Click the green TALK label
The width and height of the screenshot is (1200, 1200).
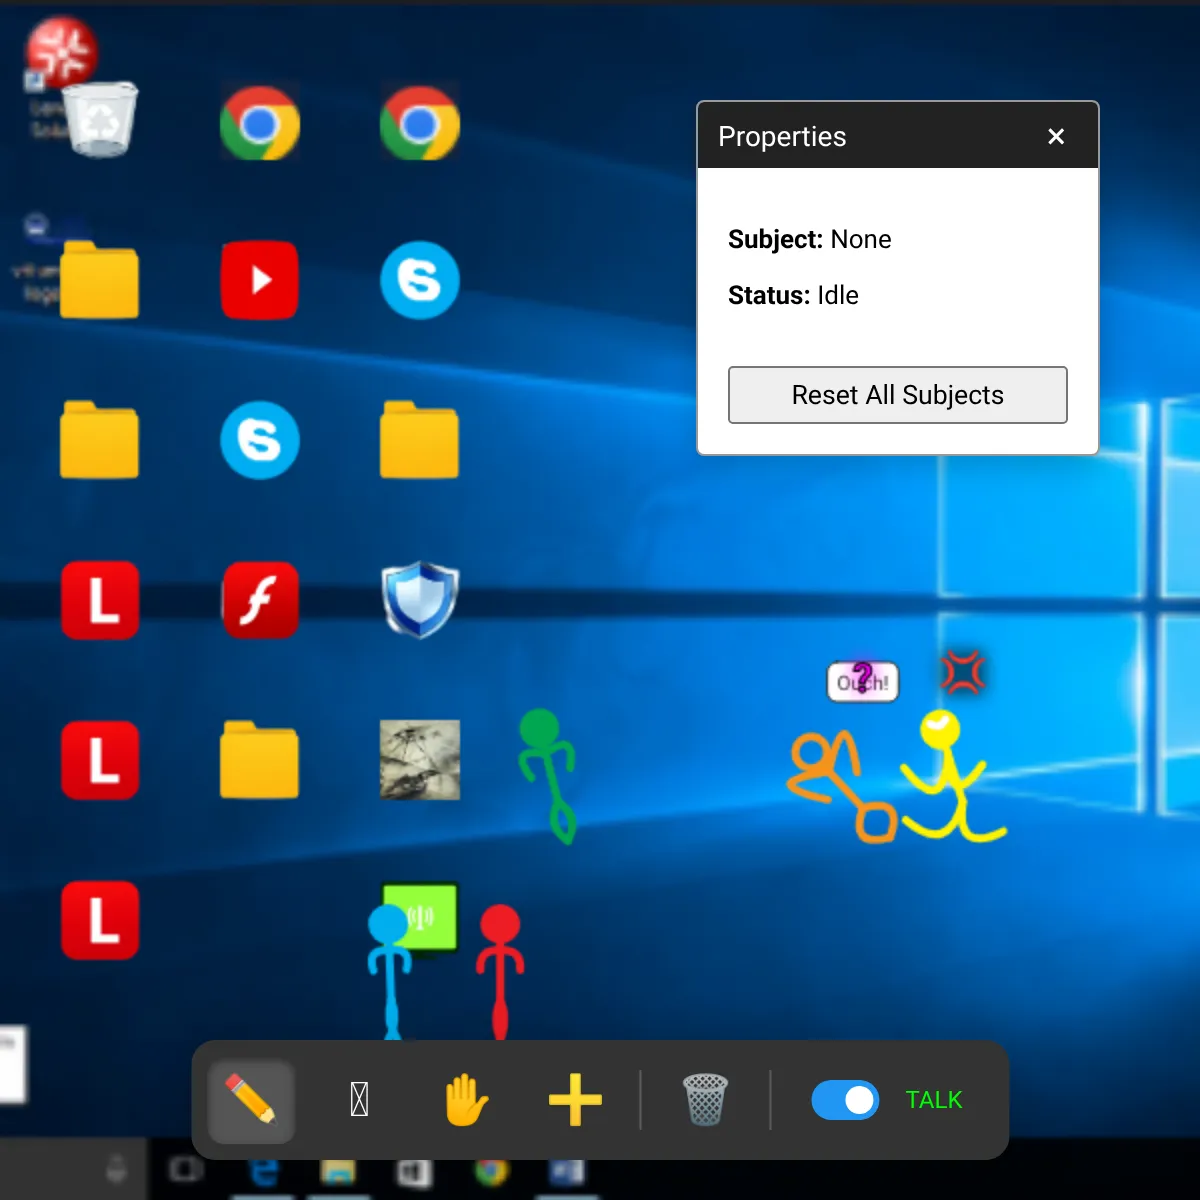pyautogui.click(x=934, y=1100)
